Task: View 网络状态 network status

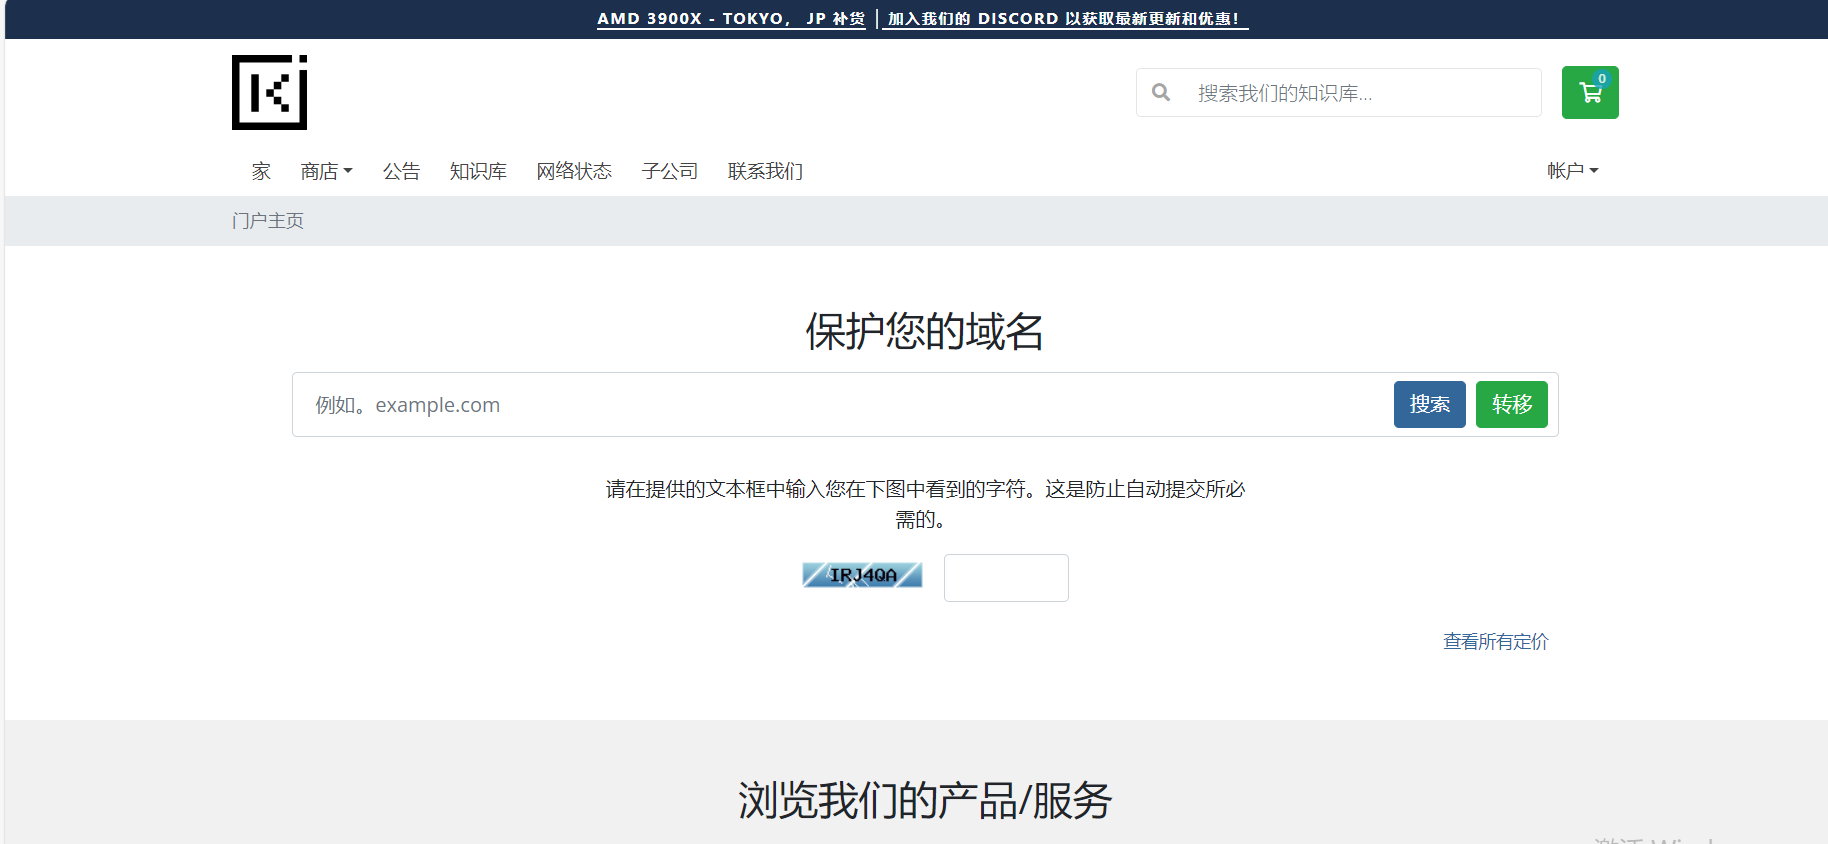Action: (x=574, y=171)
